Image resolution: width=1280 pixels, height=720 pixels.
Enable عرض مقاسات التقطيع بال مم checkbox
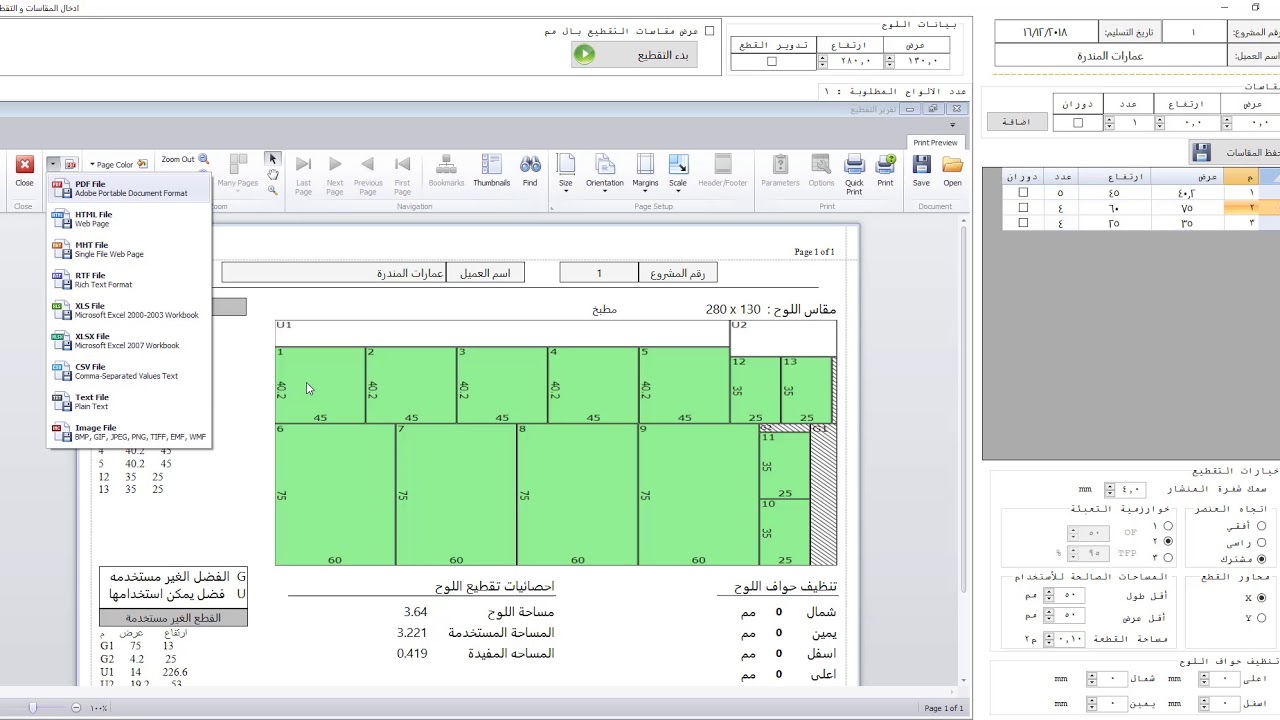709,31
